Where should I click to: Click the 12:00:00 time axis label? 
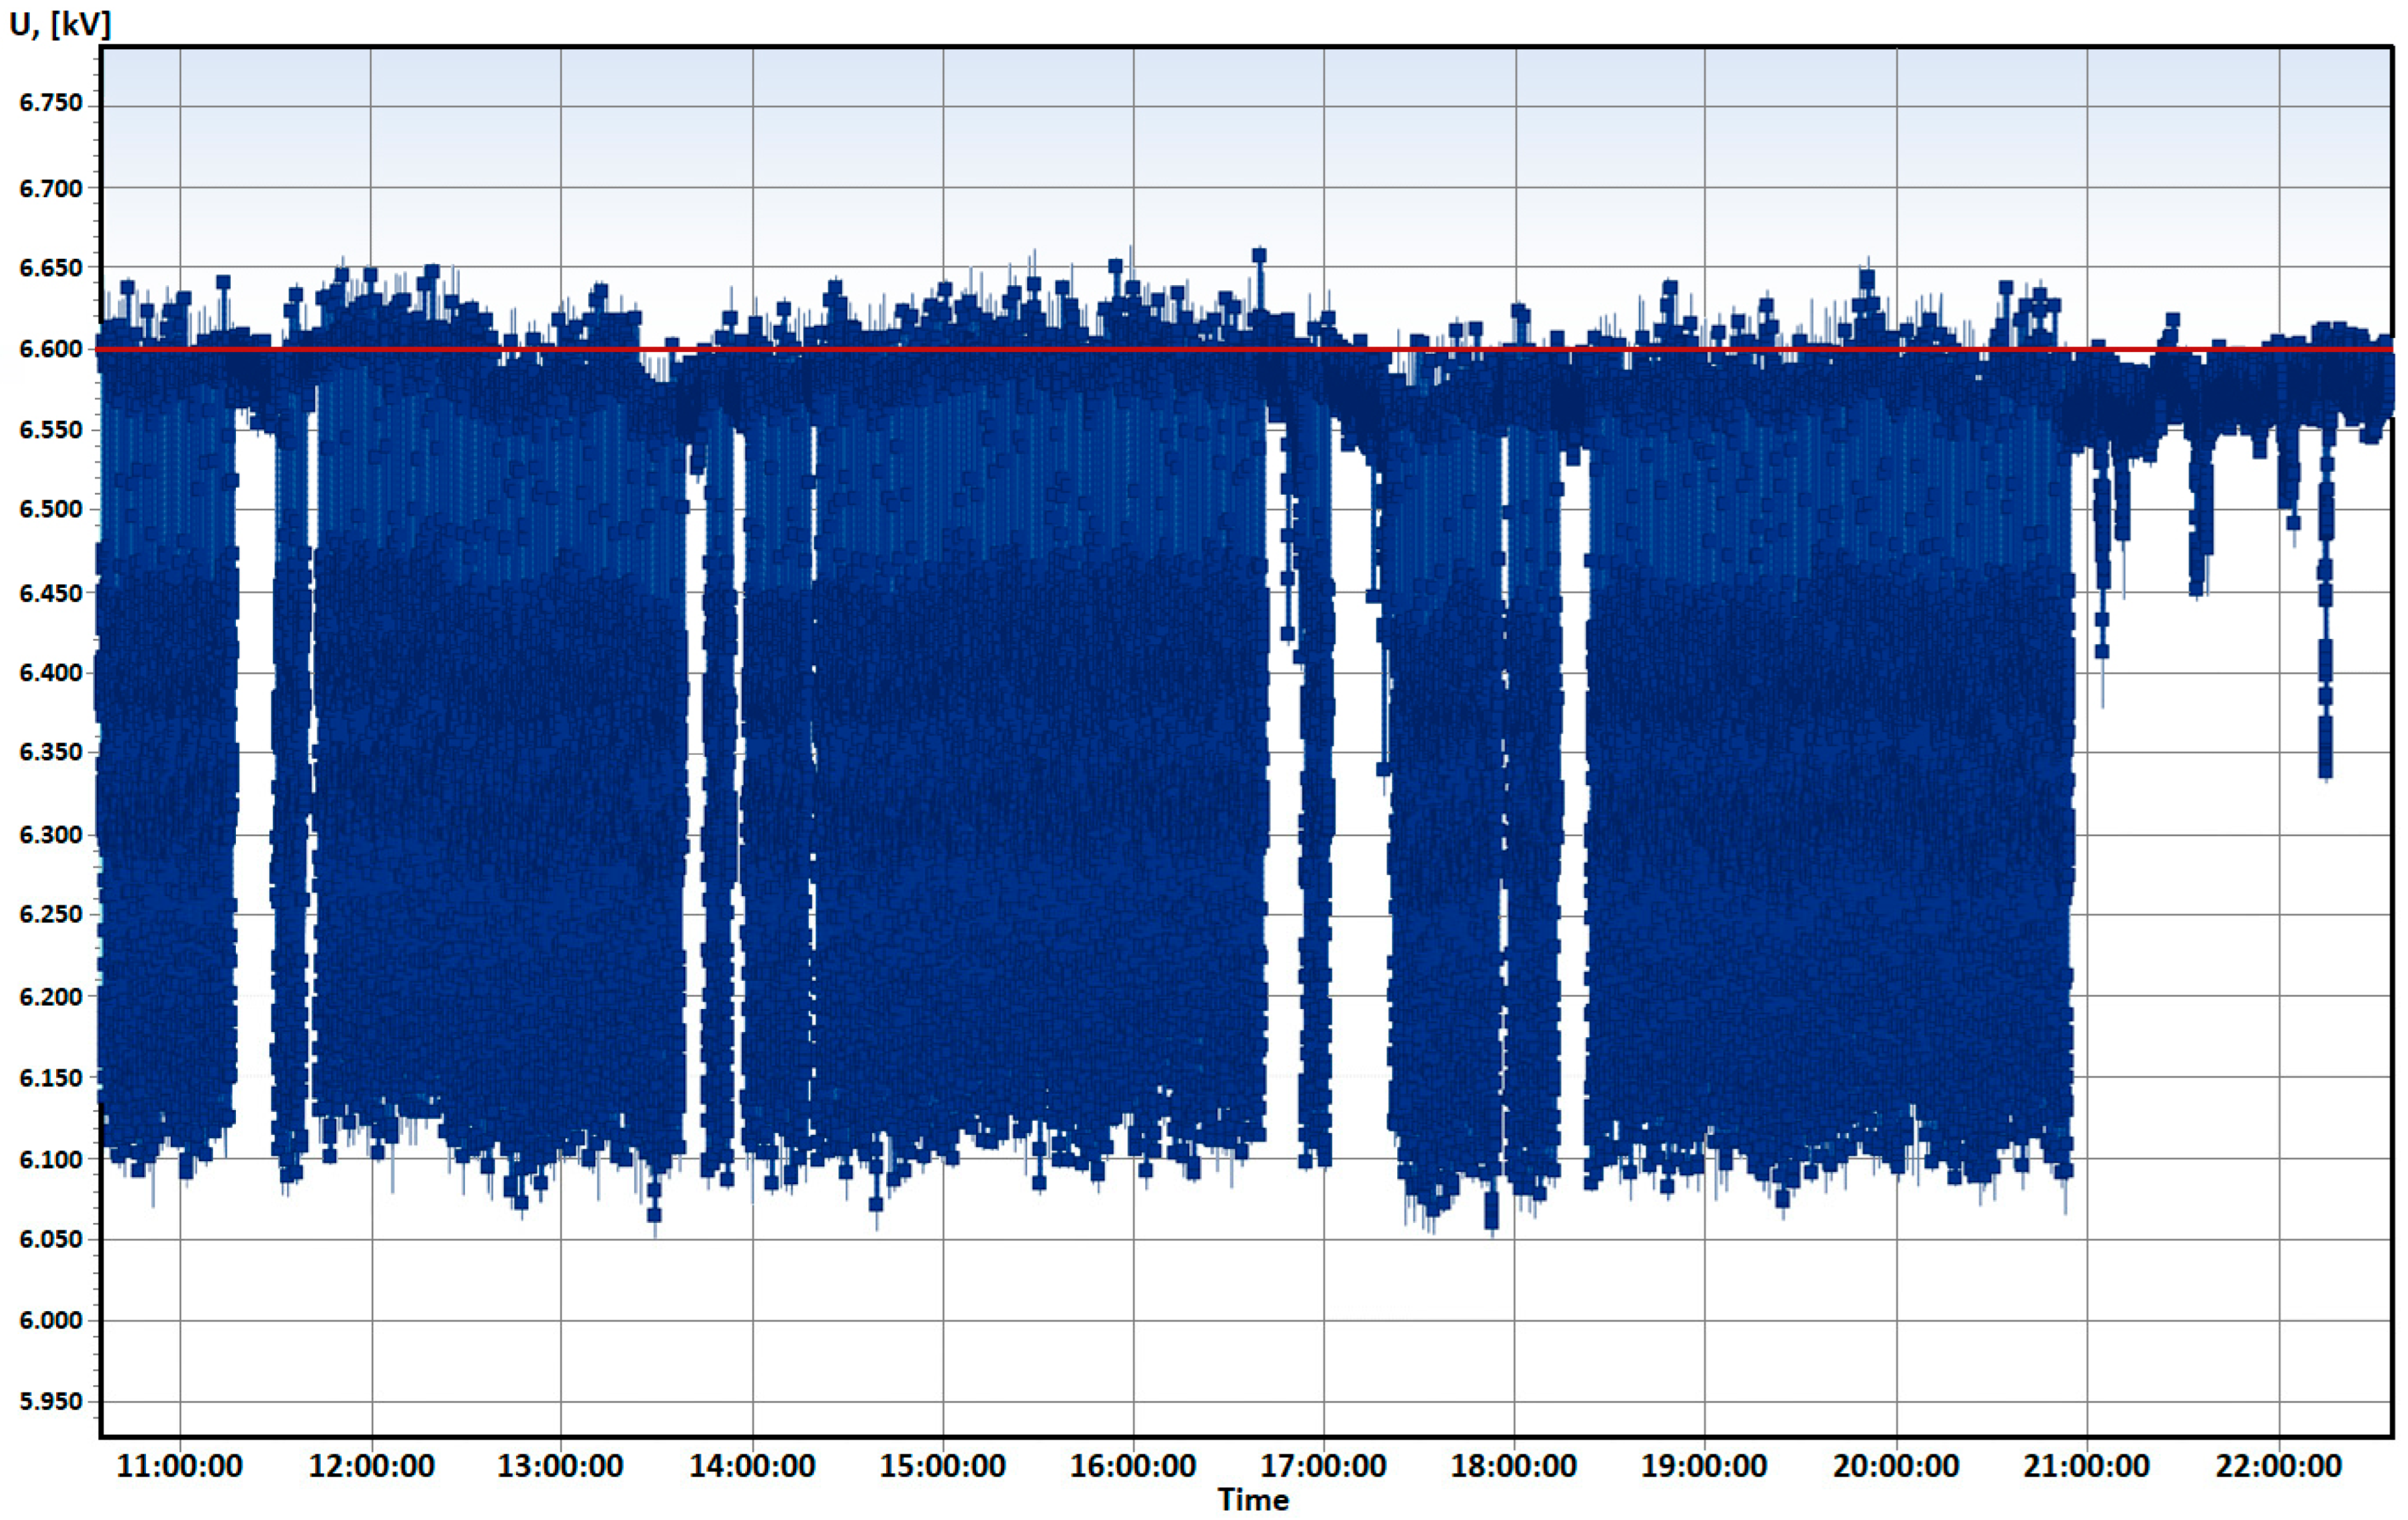pyautogui.click(x=371, y=1466)
